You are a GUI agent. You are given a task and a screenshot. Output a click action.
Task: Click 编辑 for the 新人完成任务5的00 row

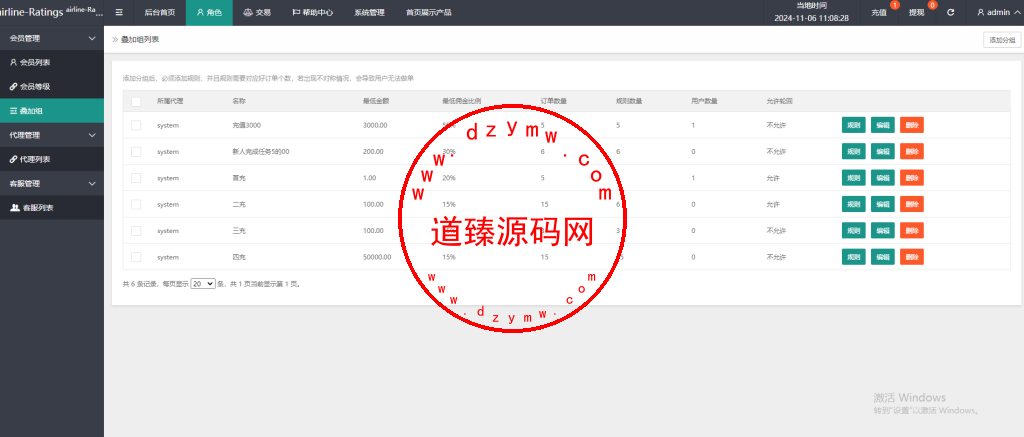882,152
